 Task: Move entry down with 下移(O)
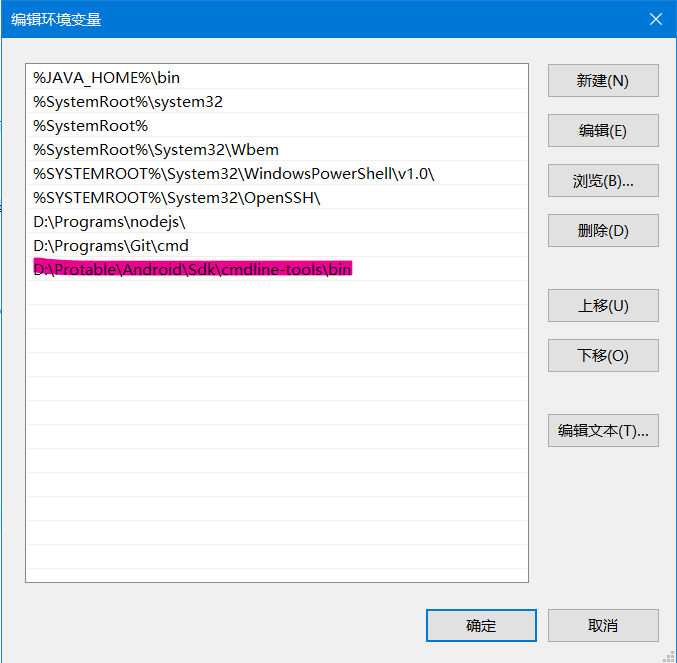click(x=603, y=355)
